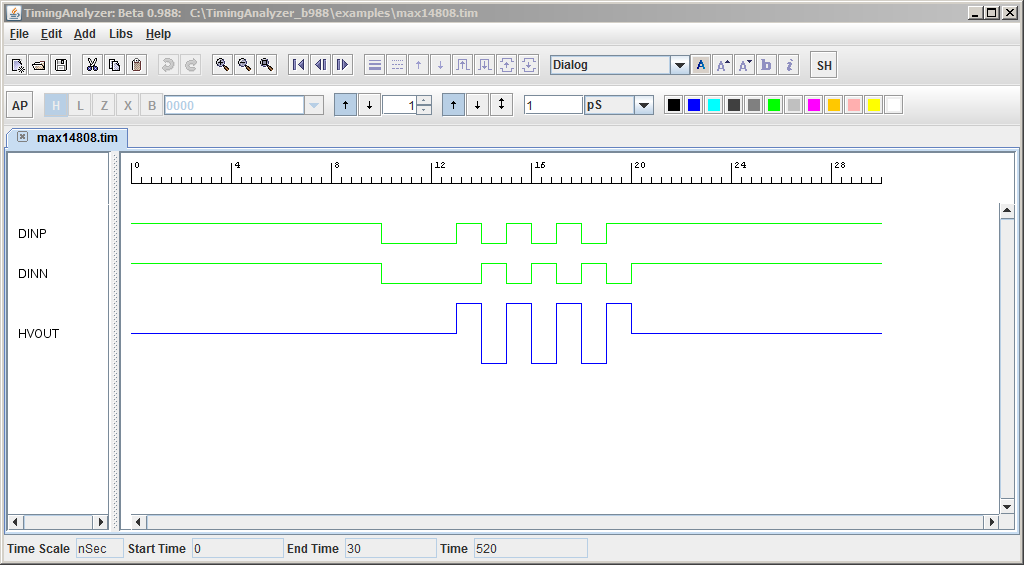
Task: Jump to diagram start icon
Action: tap(298, 65)
